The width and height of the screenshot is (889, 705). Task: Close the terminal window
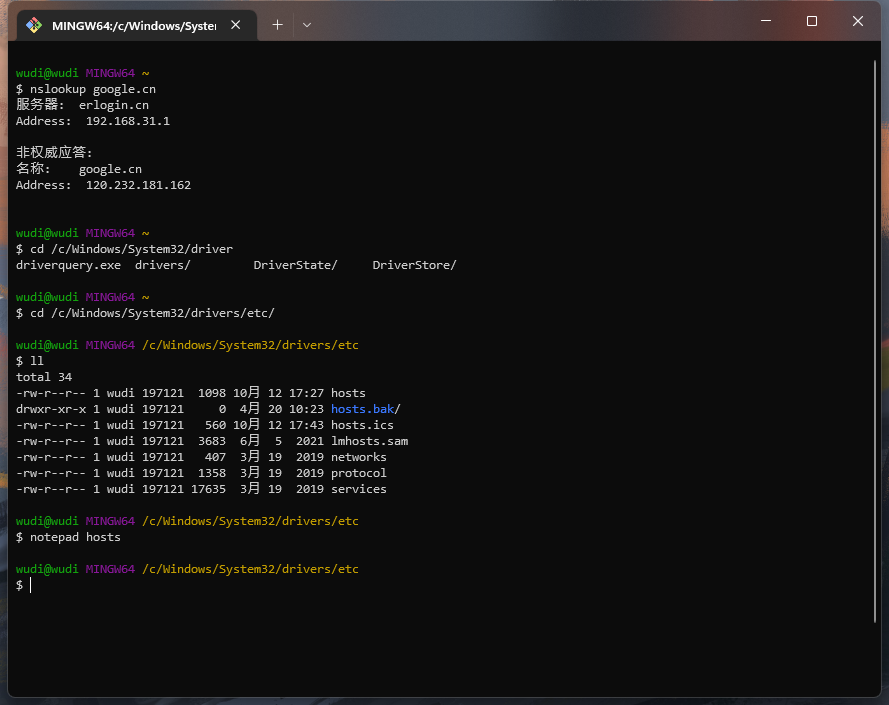pyautogui.click(x=858, y=21)
